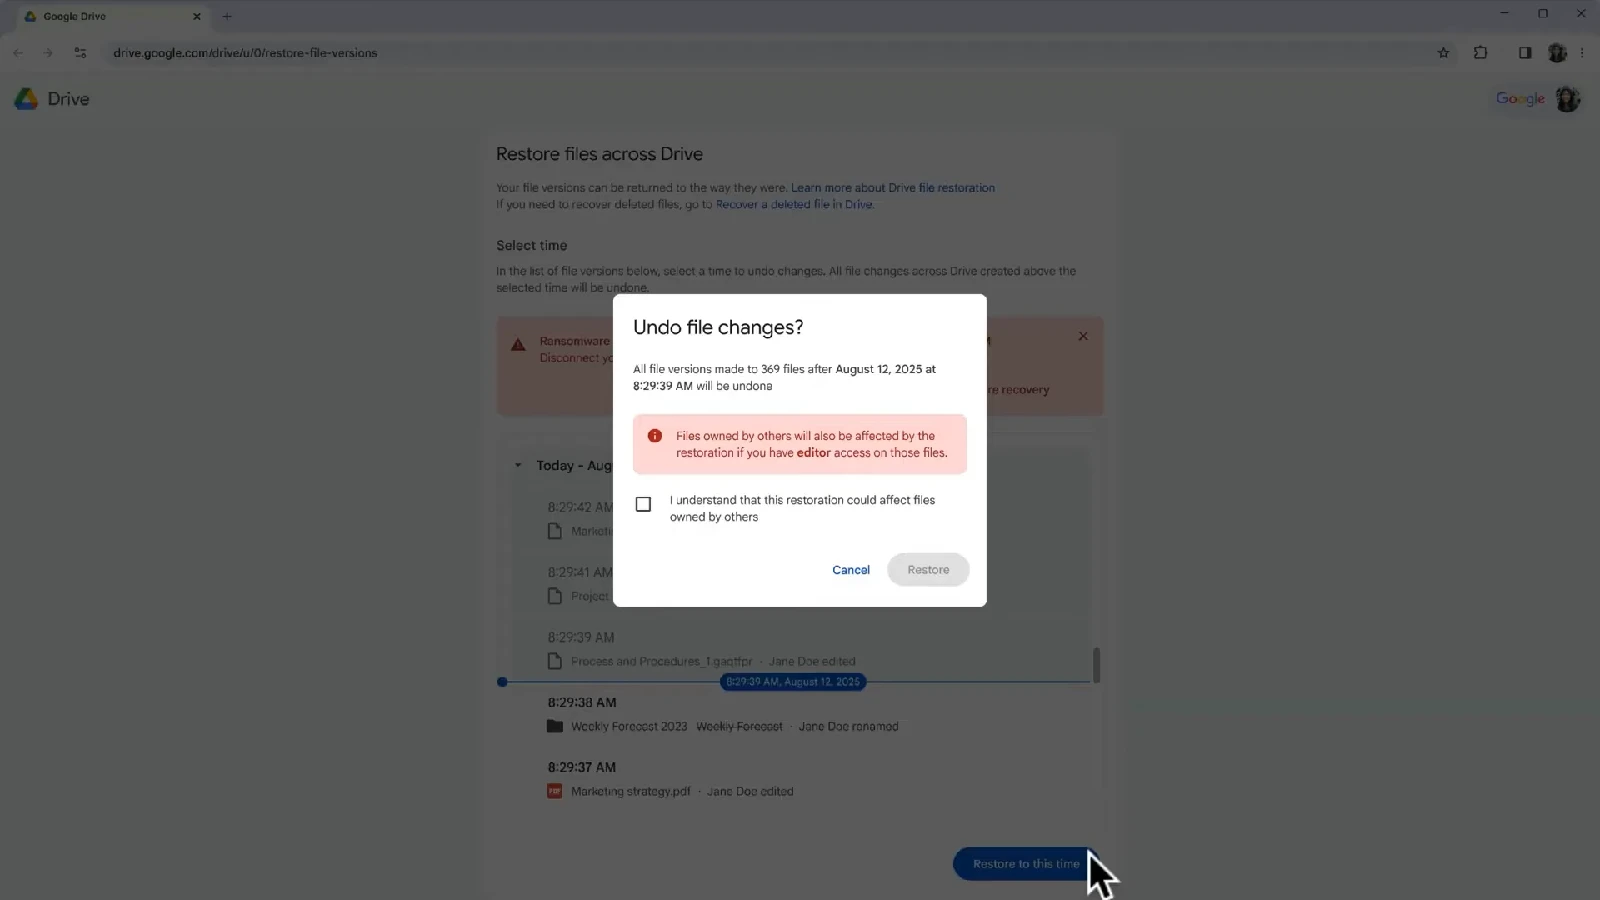Viewport: 1600px width, 900px height.
Task: Toggle the browser side panel icon
Action: pos(1524,53)
